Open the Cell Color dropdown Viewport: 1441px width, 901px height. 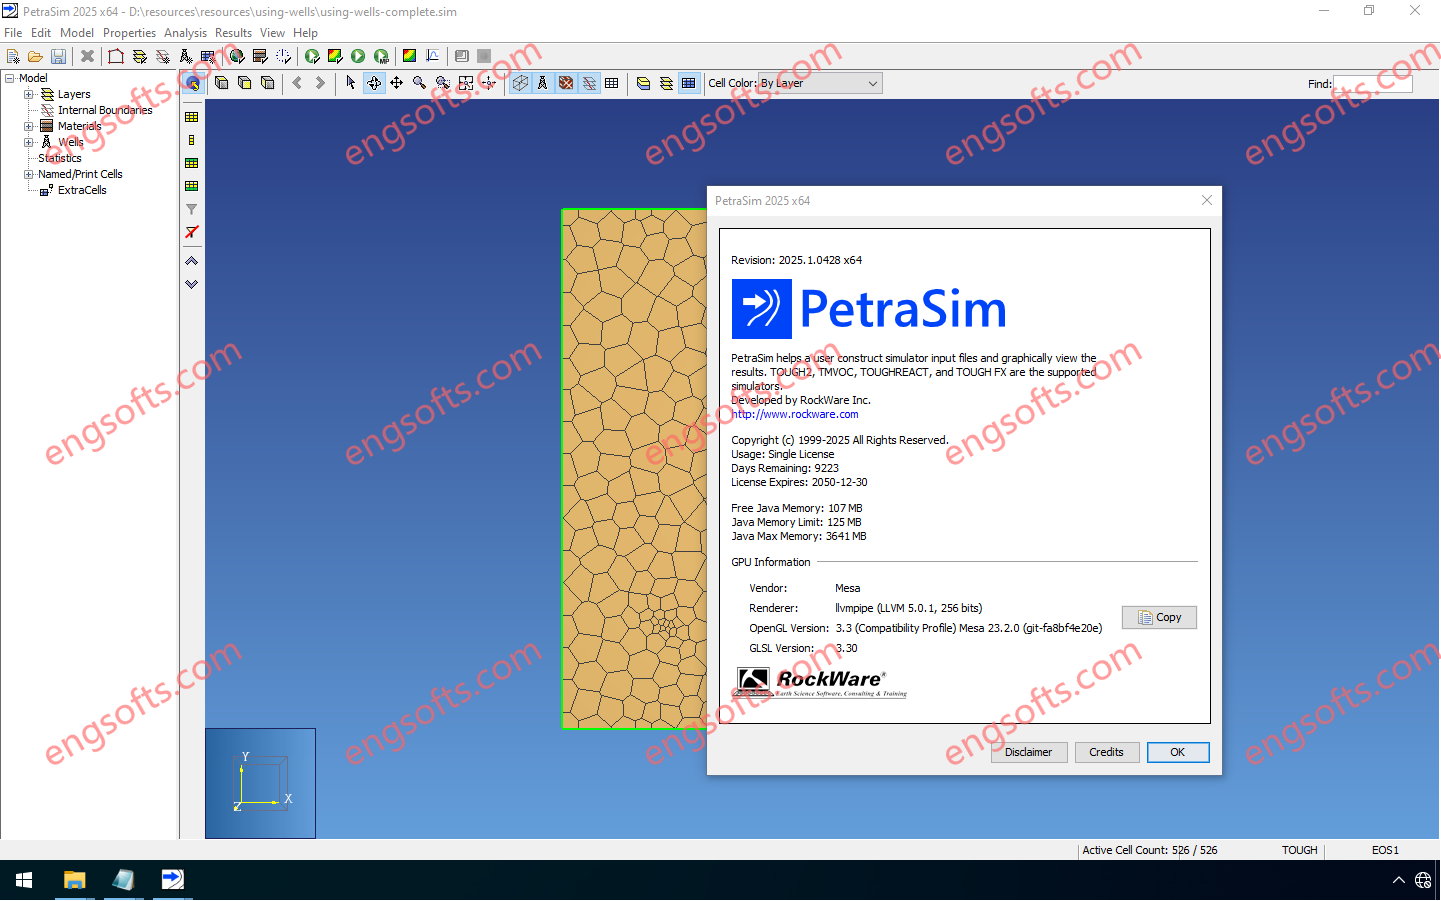819,84
